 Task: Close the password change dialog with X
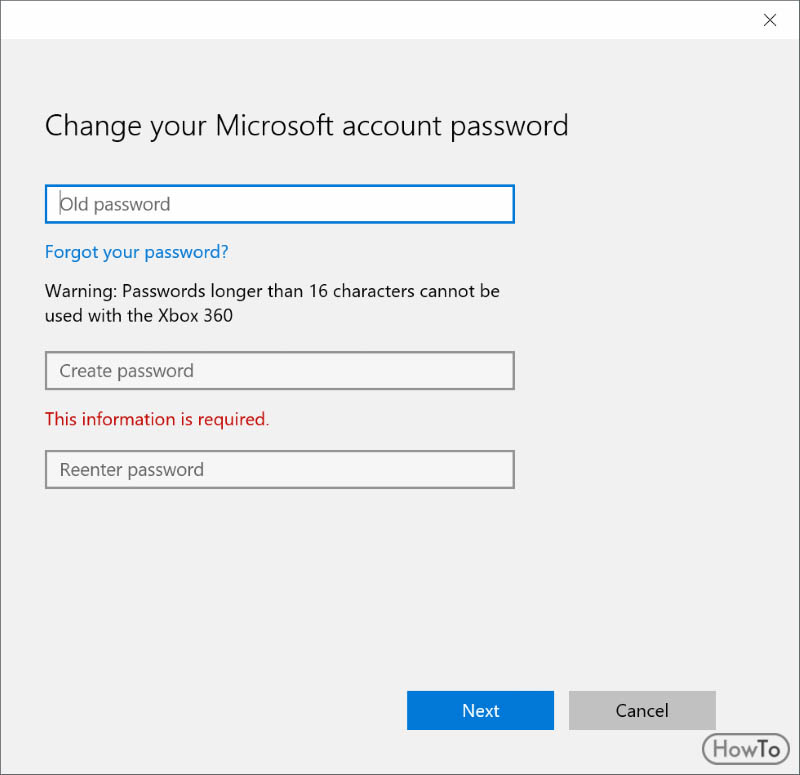click(x=769, y=20)
